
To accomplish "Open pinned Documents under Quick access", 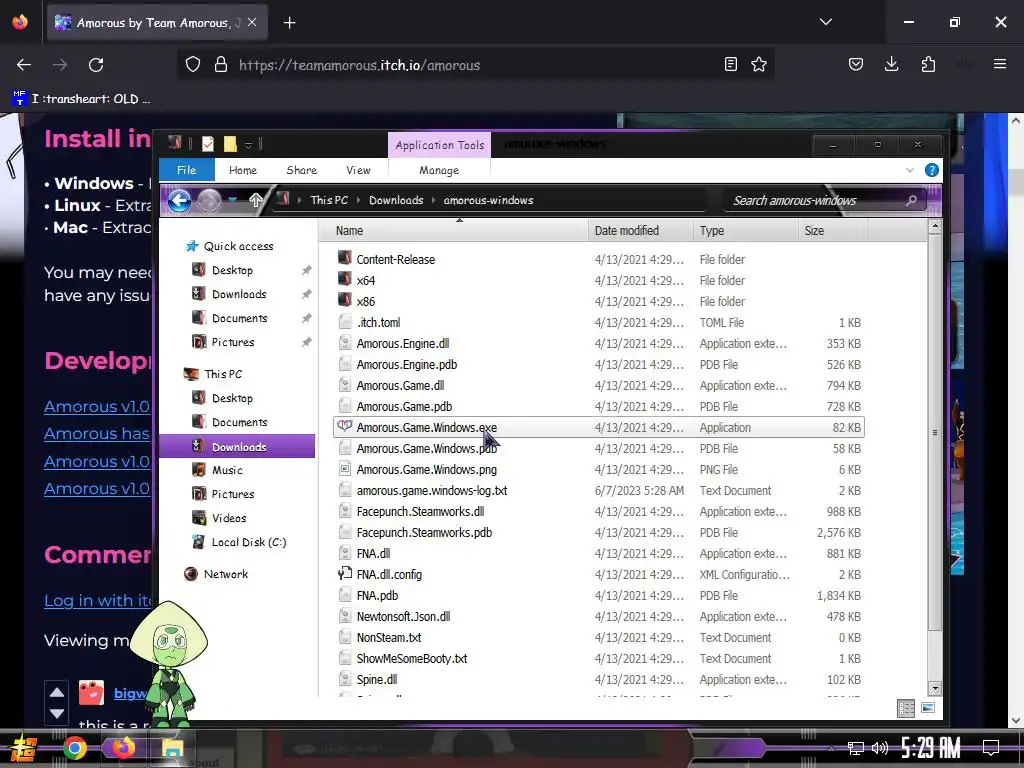I will [240, 318].
